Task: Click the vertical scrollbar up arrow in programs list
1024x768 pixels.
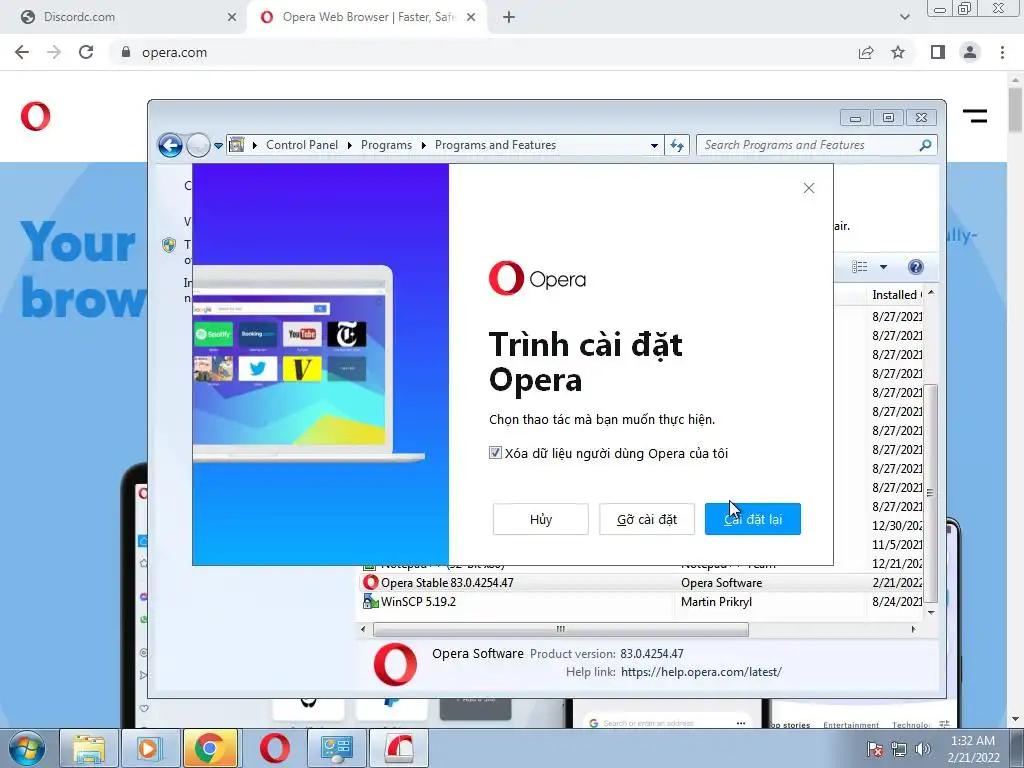Action: pos(931,293)
